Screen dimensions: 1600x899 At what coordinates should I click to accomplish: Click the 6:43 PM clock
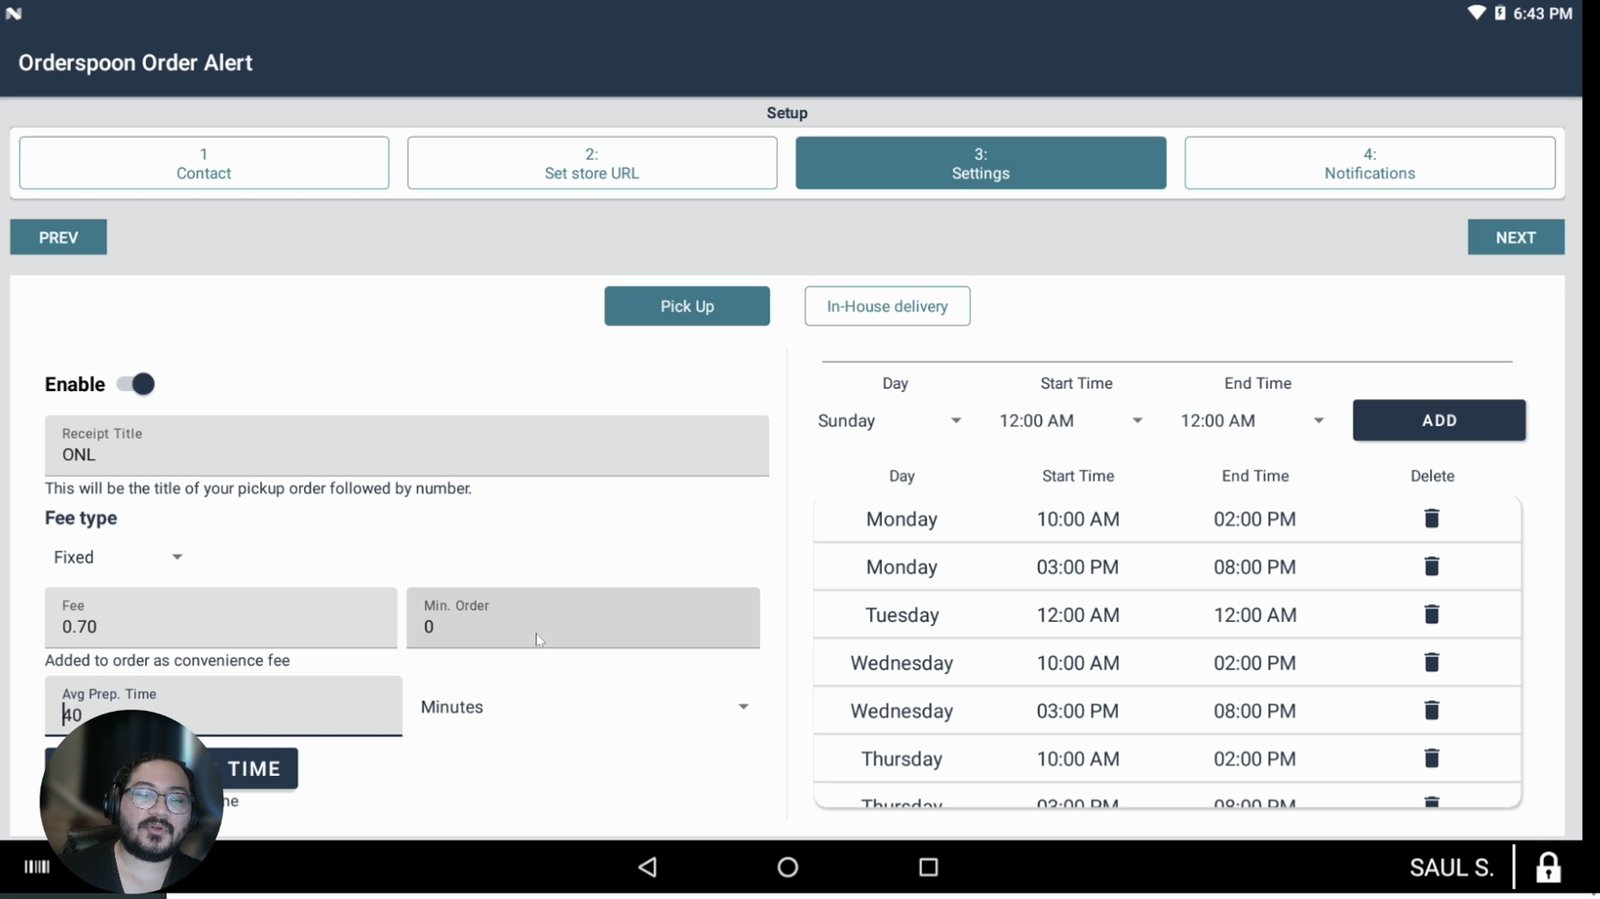[x=1543, y=13]
